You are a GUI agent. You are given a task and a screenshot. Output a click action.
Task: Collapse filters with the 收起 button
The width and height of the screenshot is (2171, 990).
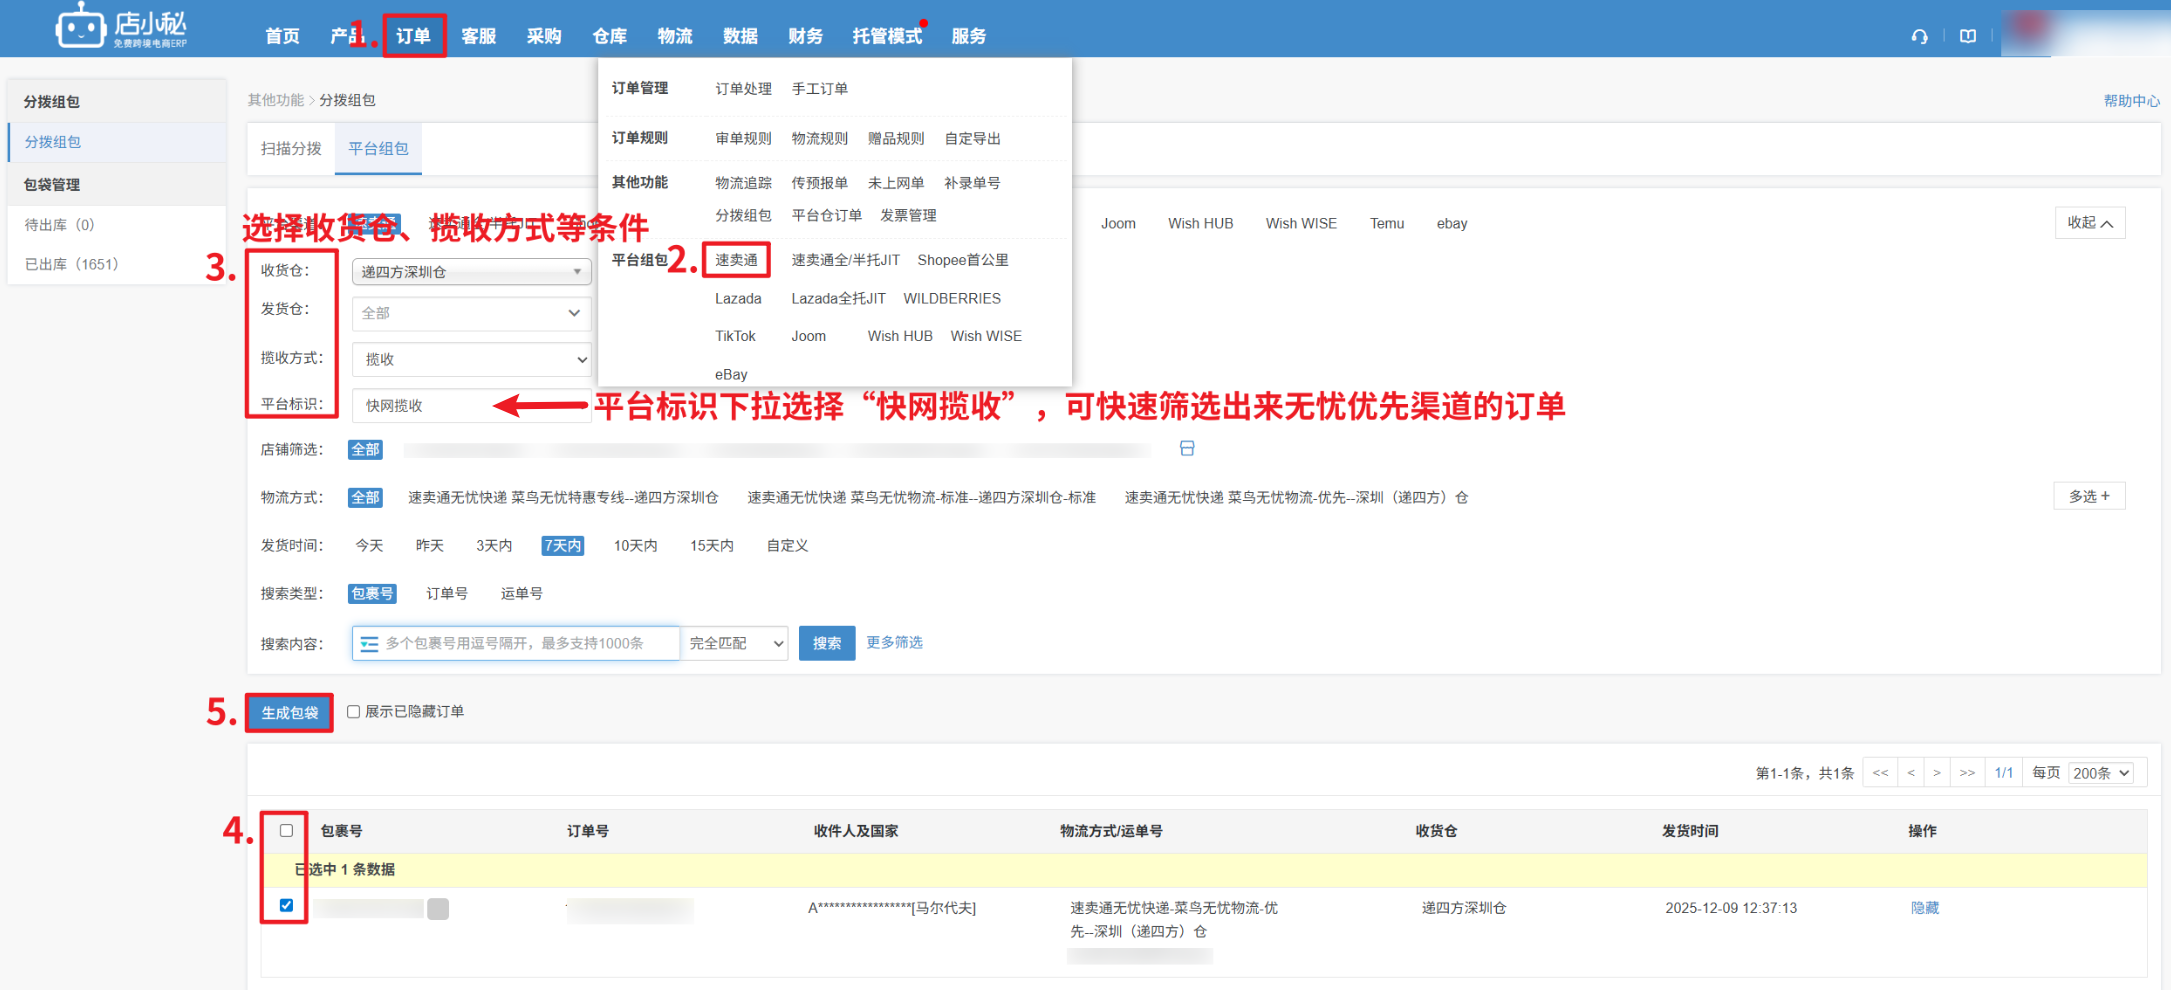point(2089,223)
